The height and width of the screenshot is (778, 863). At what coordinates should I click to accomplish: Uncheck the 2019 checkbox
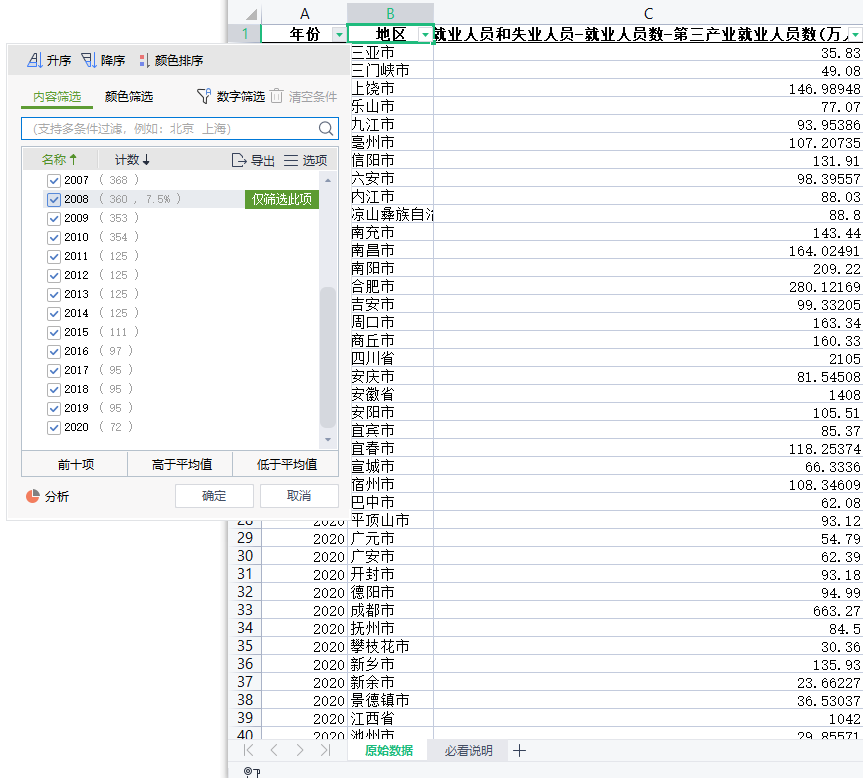(x=53, y=408)
